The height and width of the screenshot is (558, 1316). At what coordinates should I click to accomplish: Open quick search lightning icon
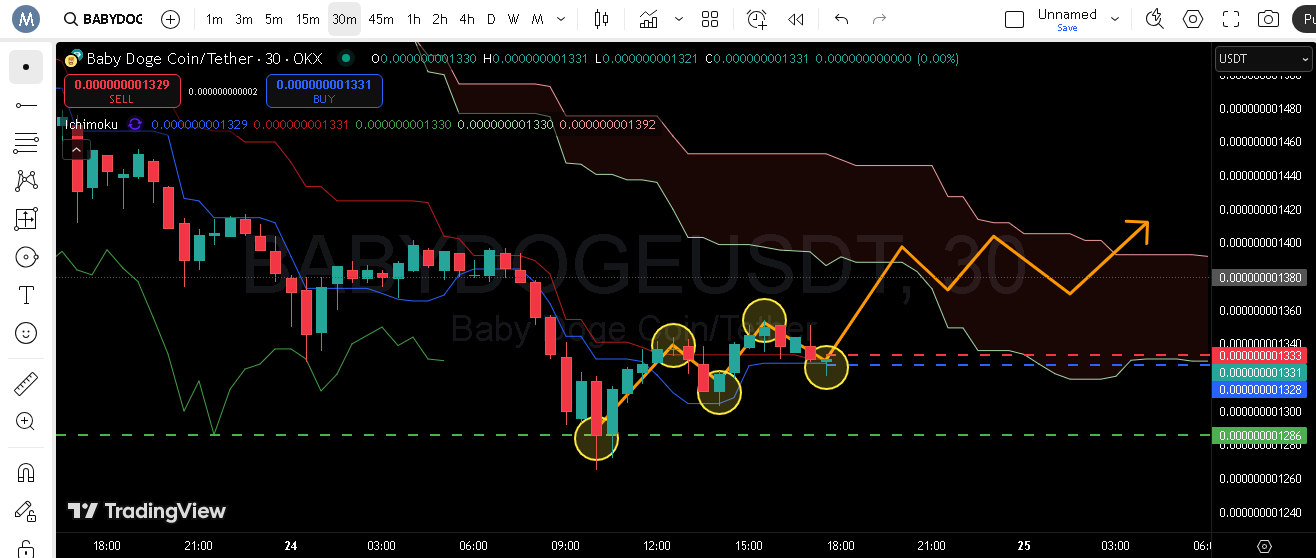tap(1155, 19)
